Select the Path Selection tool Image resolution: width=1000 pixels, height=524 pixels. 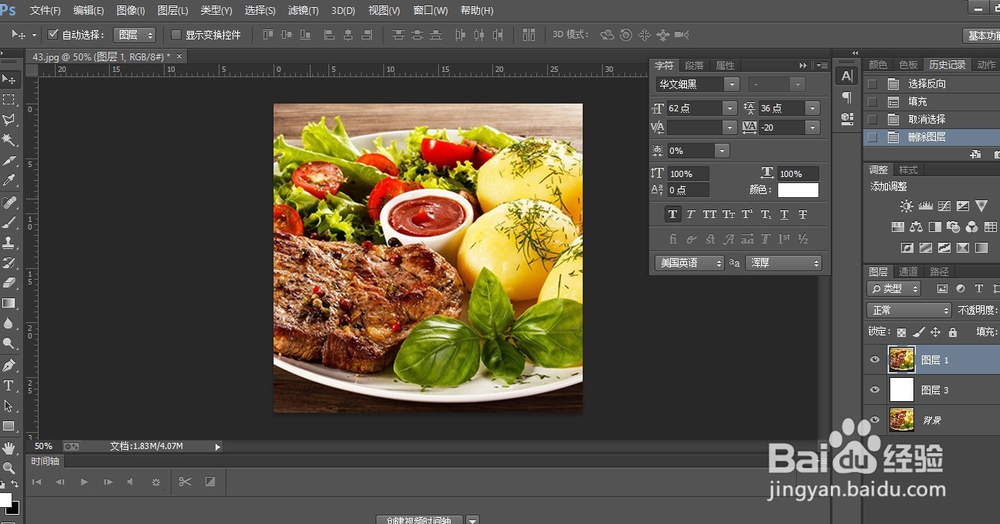coord(9,406)
